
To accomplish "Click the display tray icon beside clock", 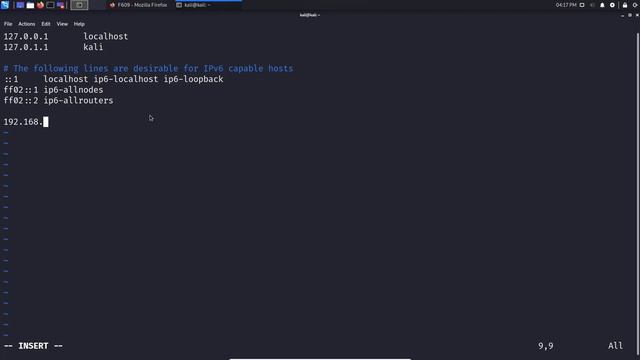I will (x=582, y=5).
